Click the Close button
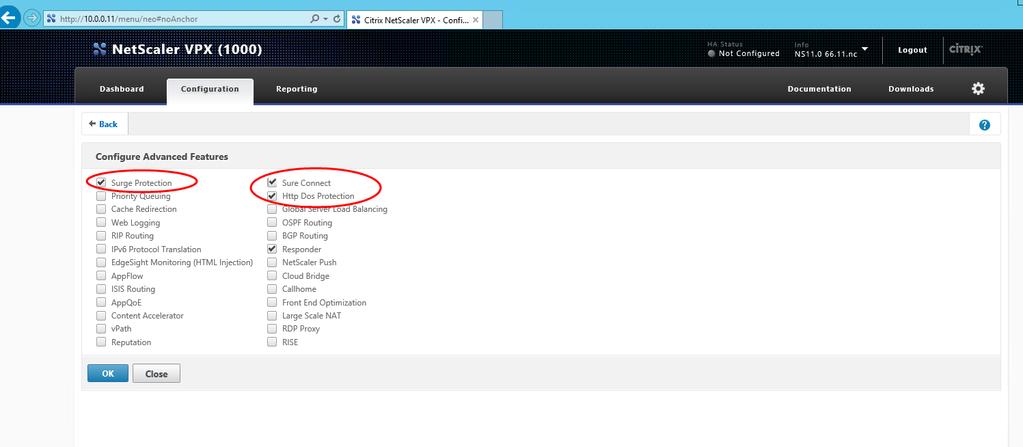 coord(157,373)
